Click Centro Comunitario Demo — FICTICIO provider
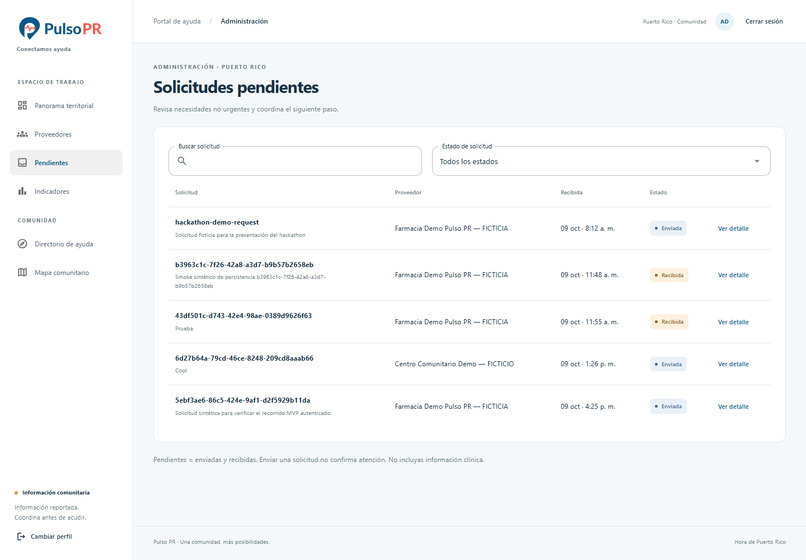This screenshot has width=806, height=560. click(454, 364)
